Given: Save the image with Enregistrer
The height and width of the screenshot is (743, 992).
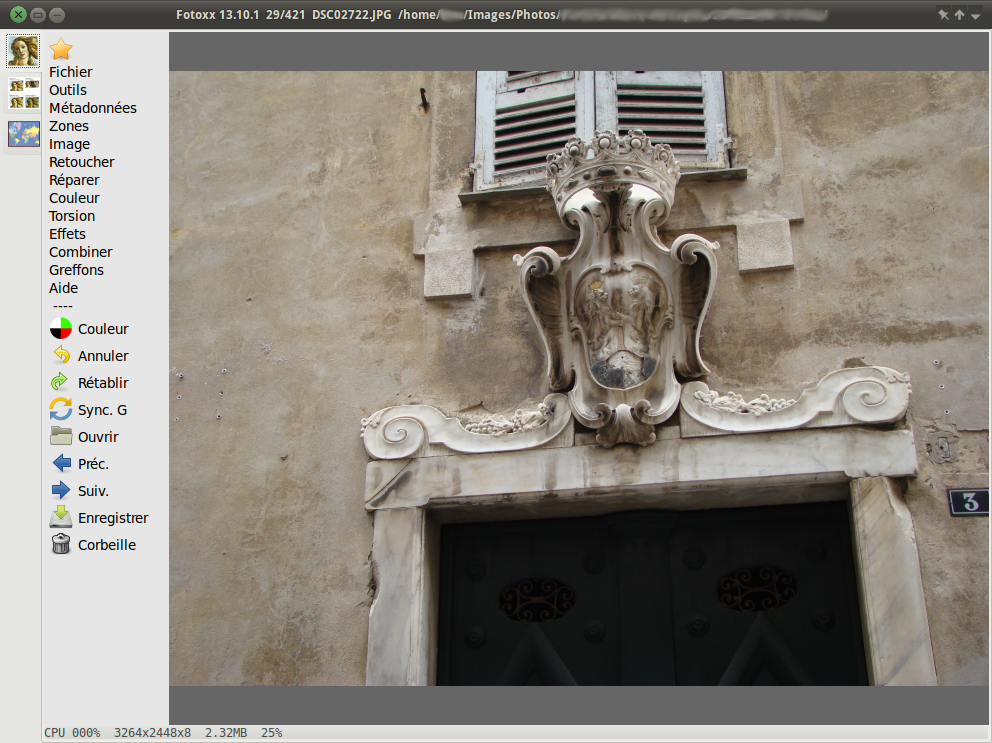Looking at the screenshot, I should point(61,518).
